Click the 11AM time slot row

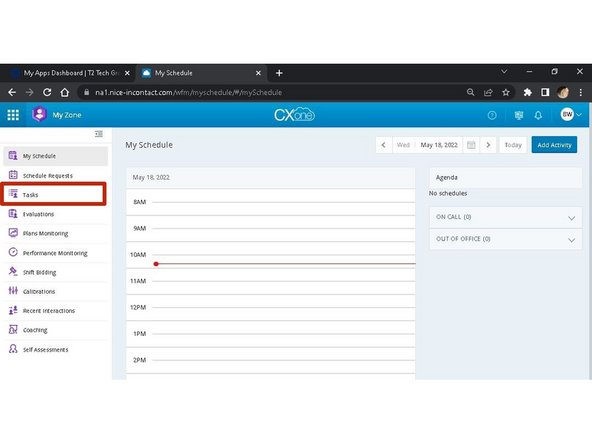[x=271, y=281]
